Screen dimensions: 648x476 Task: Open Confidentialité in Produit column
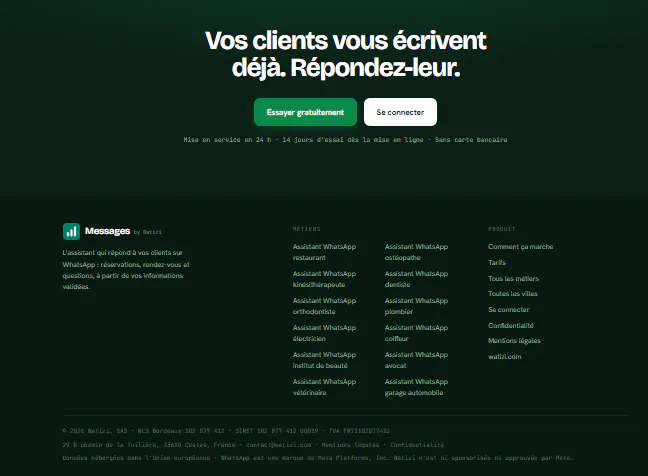511,326
